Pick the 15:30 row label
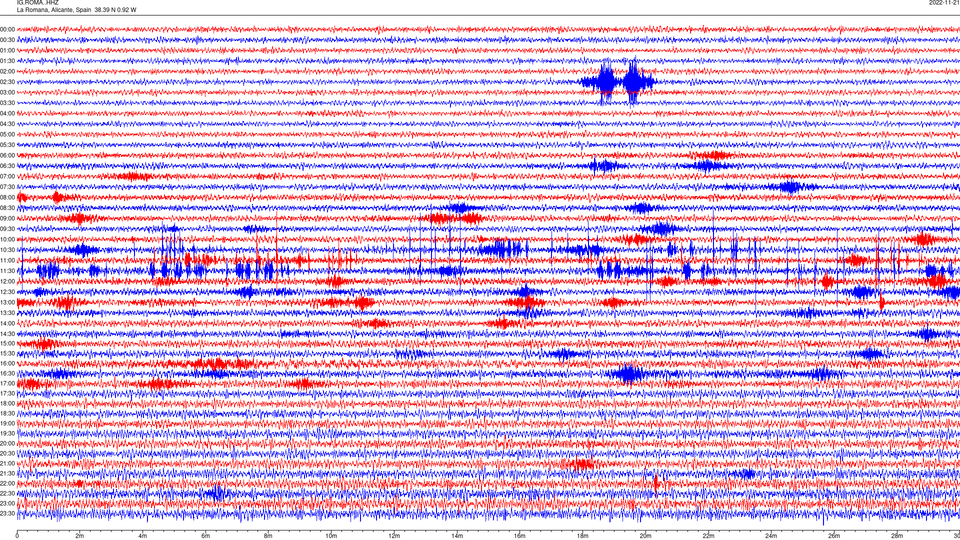Image resolution: width=960 pixels, height=540 pixels. point(7,353)
